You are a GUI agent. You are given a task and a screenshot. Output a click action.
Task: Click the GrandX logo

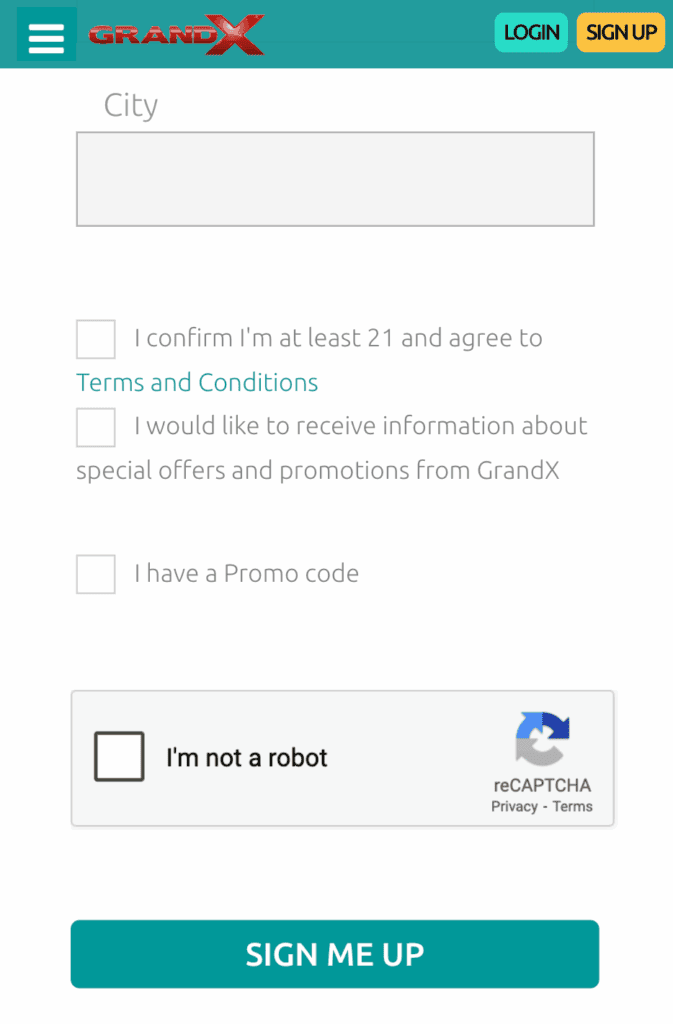coord(177,35)
